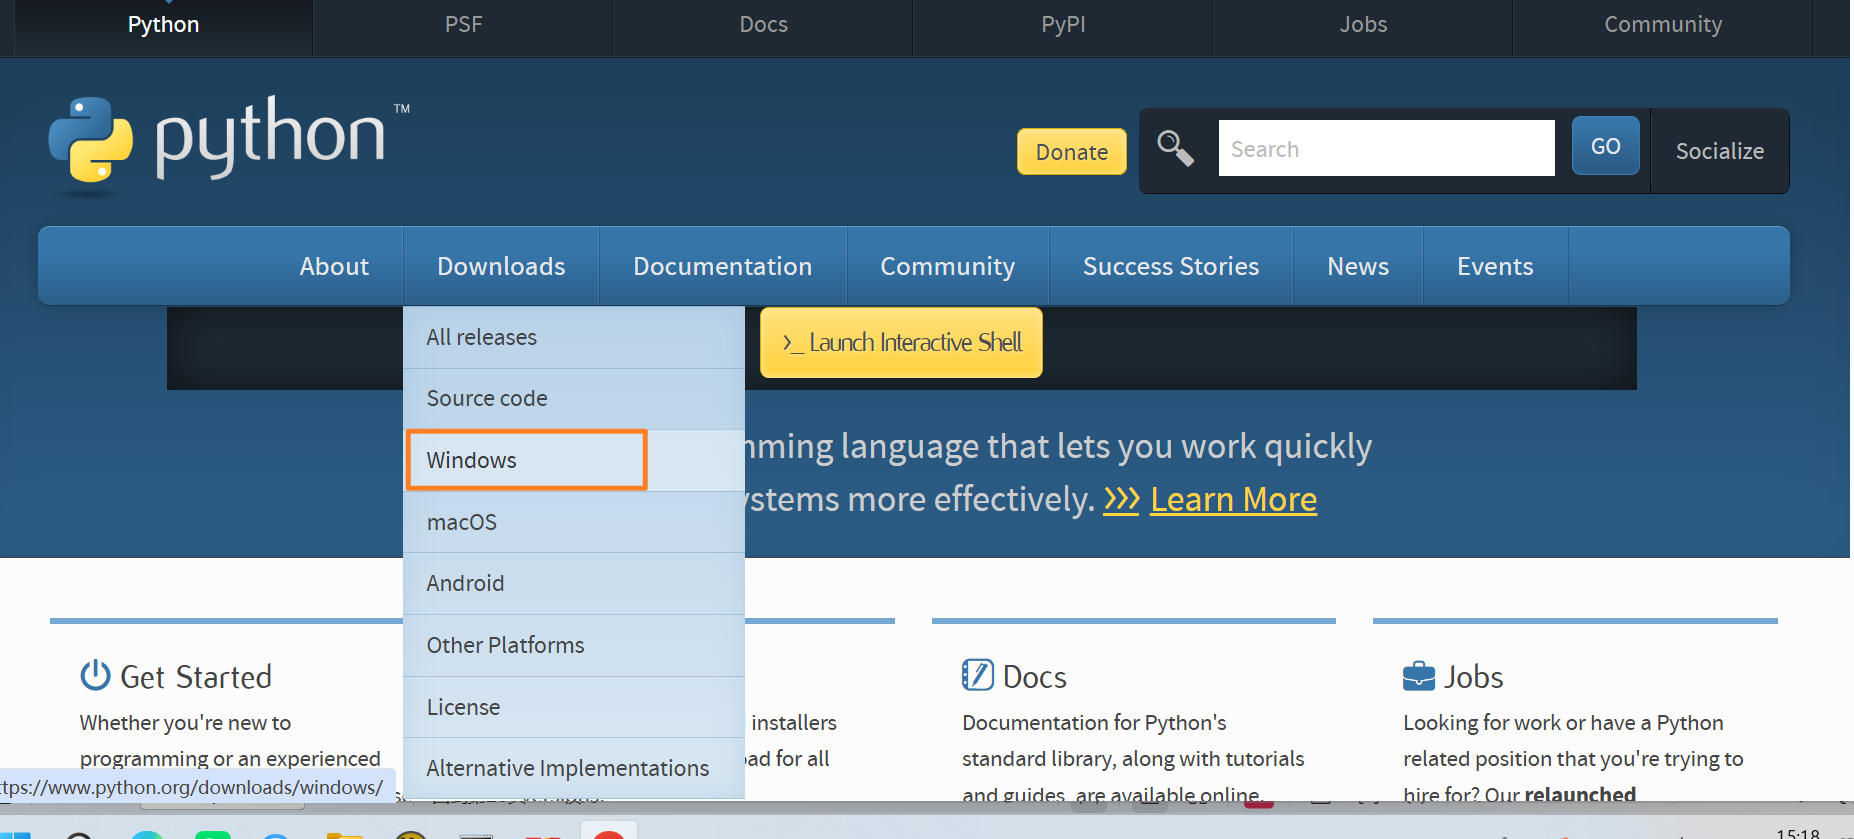Screen dimensions: 1854x839
Task: Choose Other Platforms in the Downloads menu
Action: 574,645
